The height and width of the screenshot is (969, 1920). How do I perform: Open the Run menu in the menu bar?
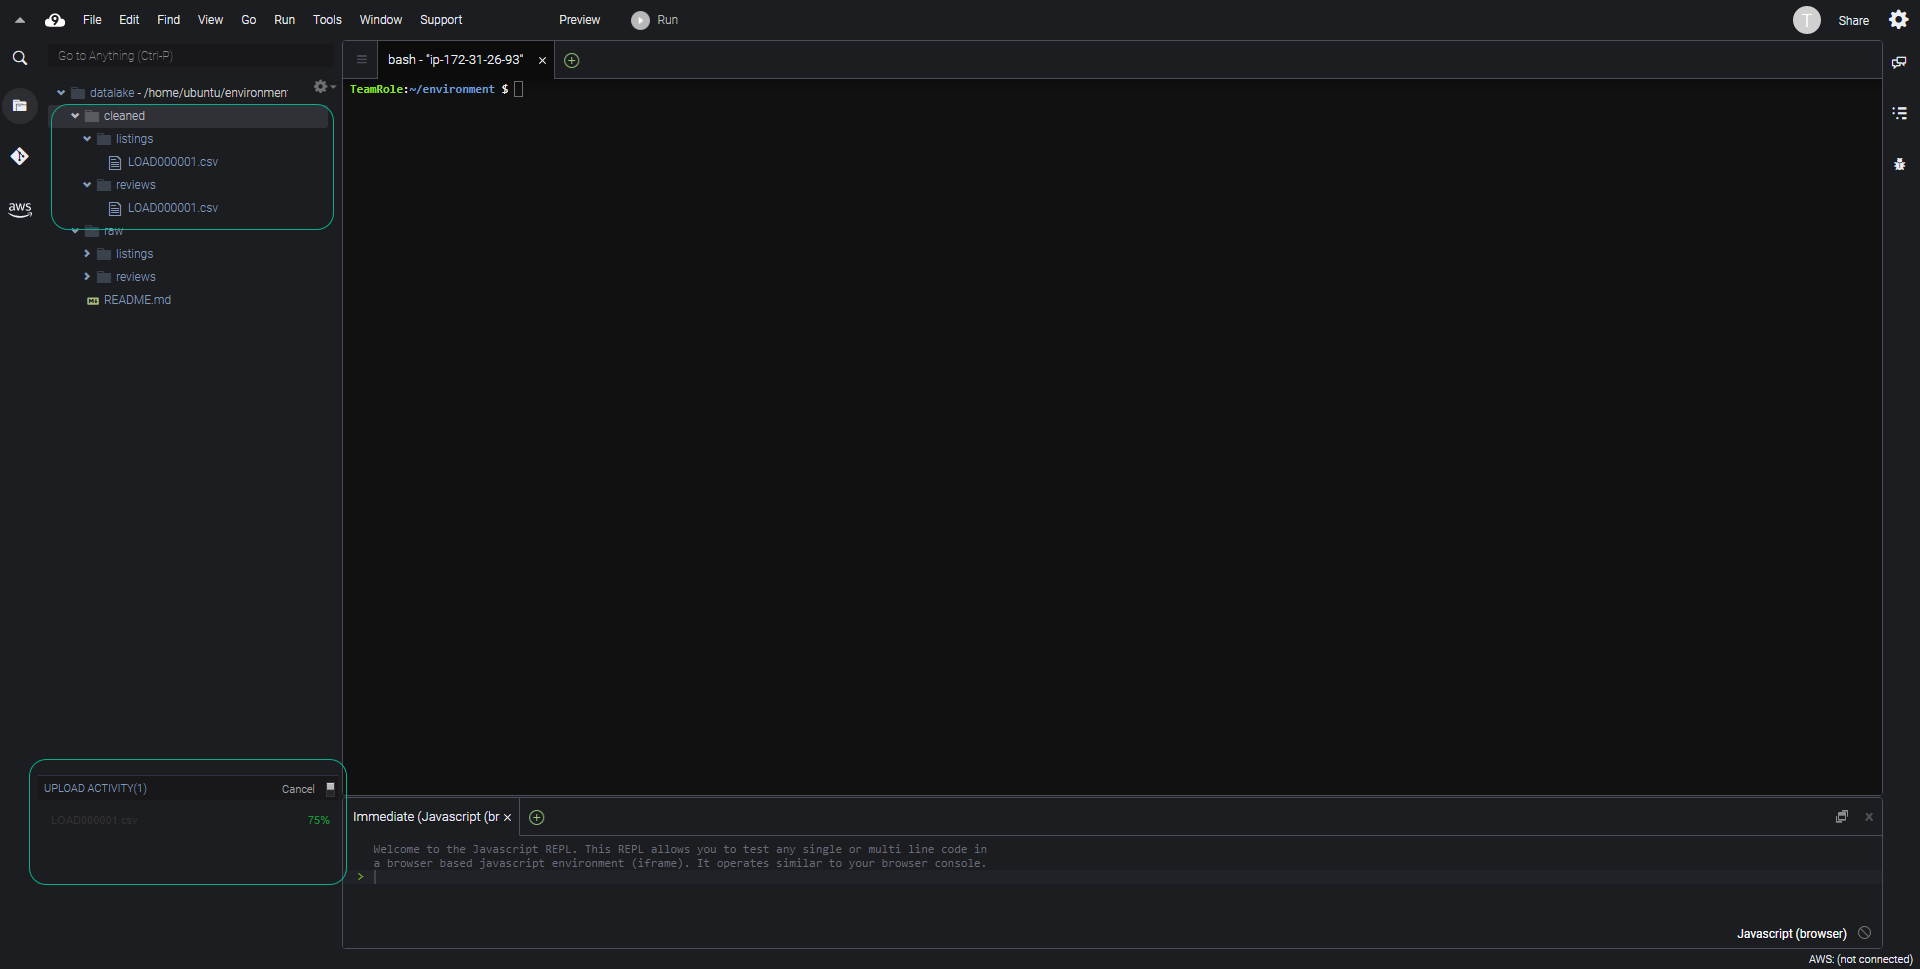click(284, 20)
